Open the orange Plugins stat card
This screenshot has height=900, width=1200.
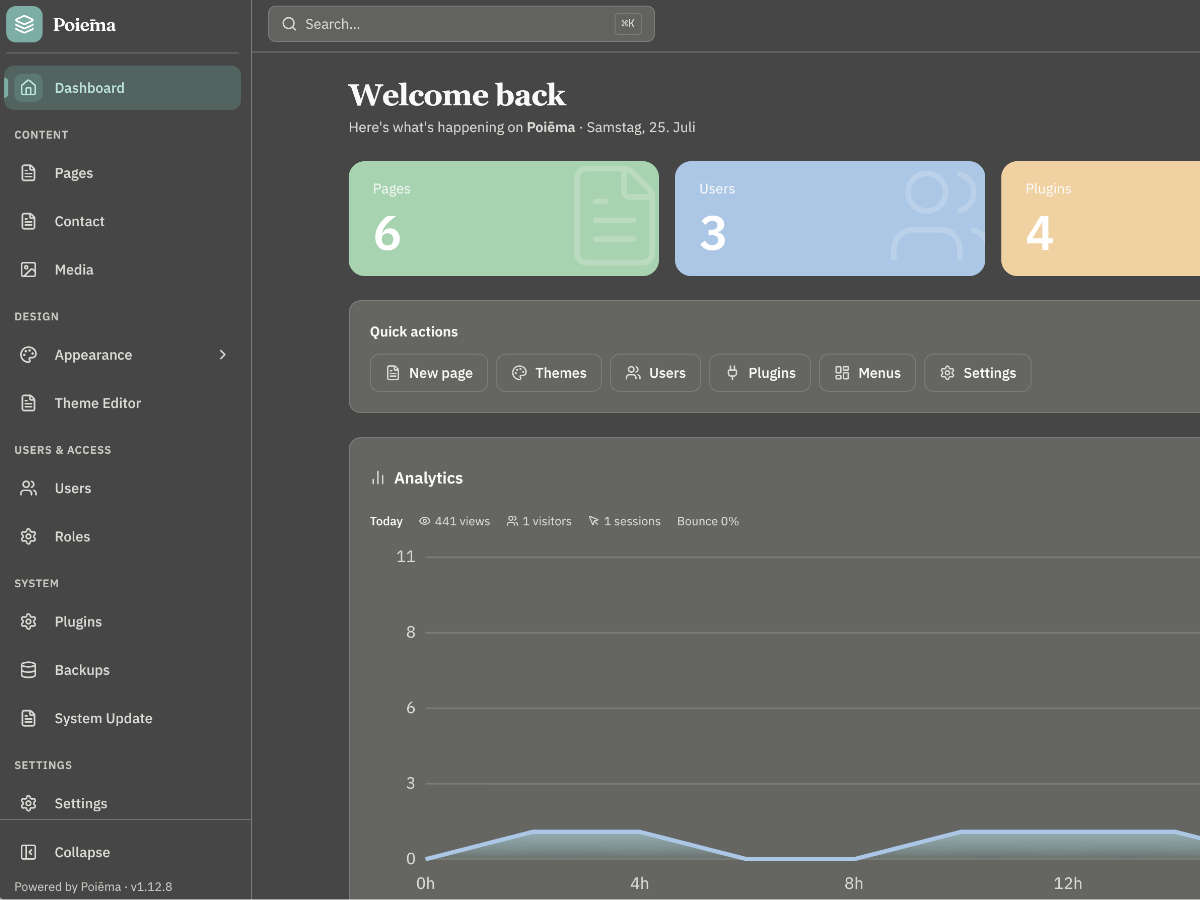pyautogui.click(x=1100, y=218)
